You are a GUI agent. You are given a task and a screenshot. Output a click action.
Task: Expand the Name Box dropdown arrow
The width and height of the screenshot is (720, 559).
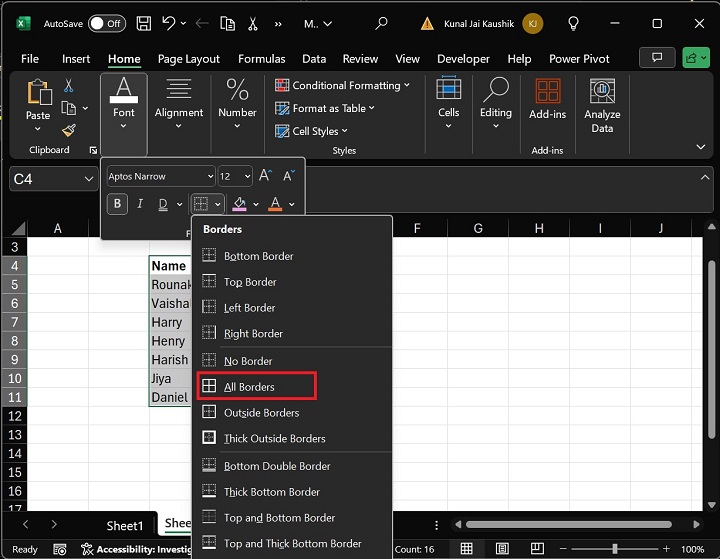[x=87, y=179]
